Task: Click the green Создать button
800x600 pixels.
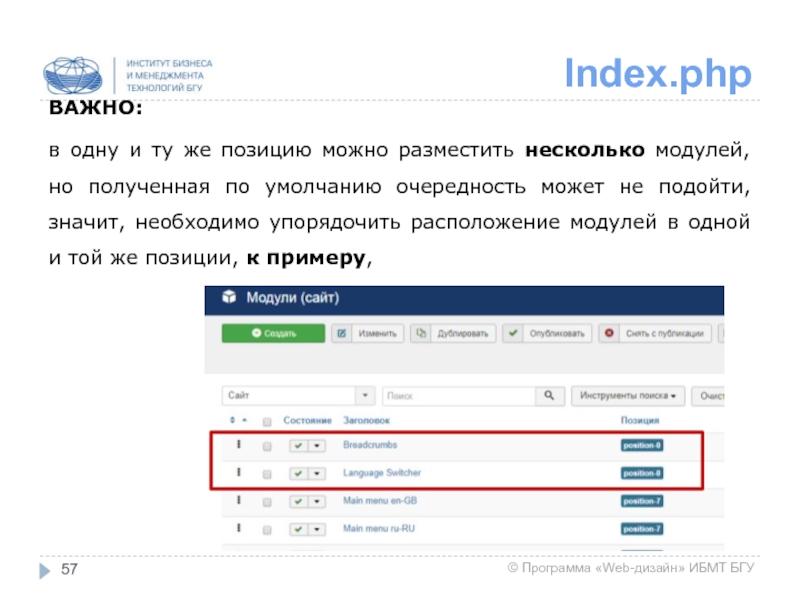Action: coord(273,333)
